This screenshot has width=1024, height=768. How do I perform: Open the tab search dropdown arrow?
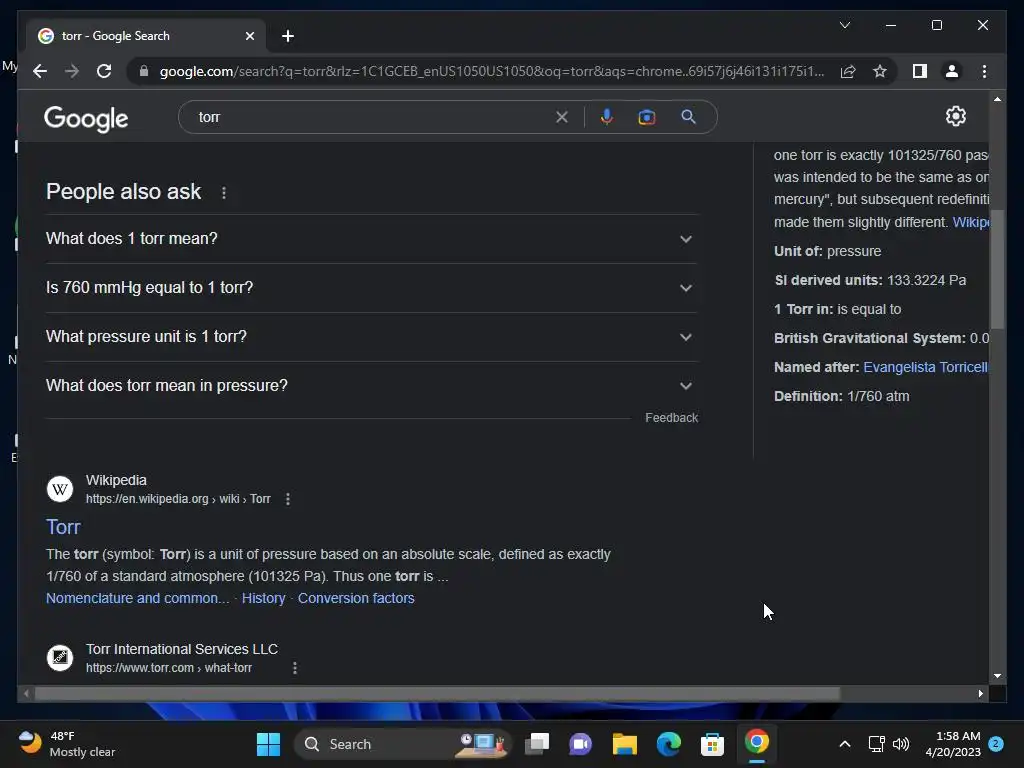pos(844,25)
